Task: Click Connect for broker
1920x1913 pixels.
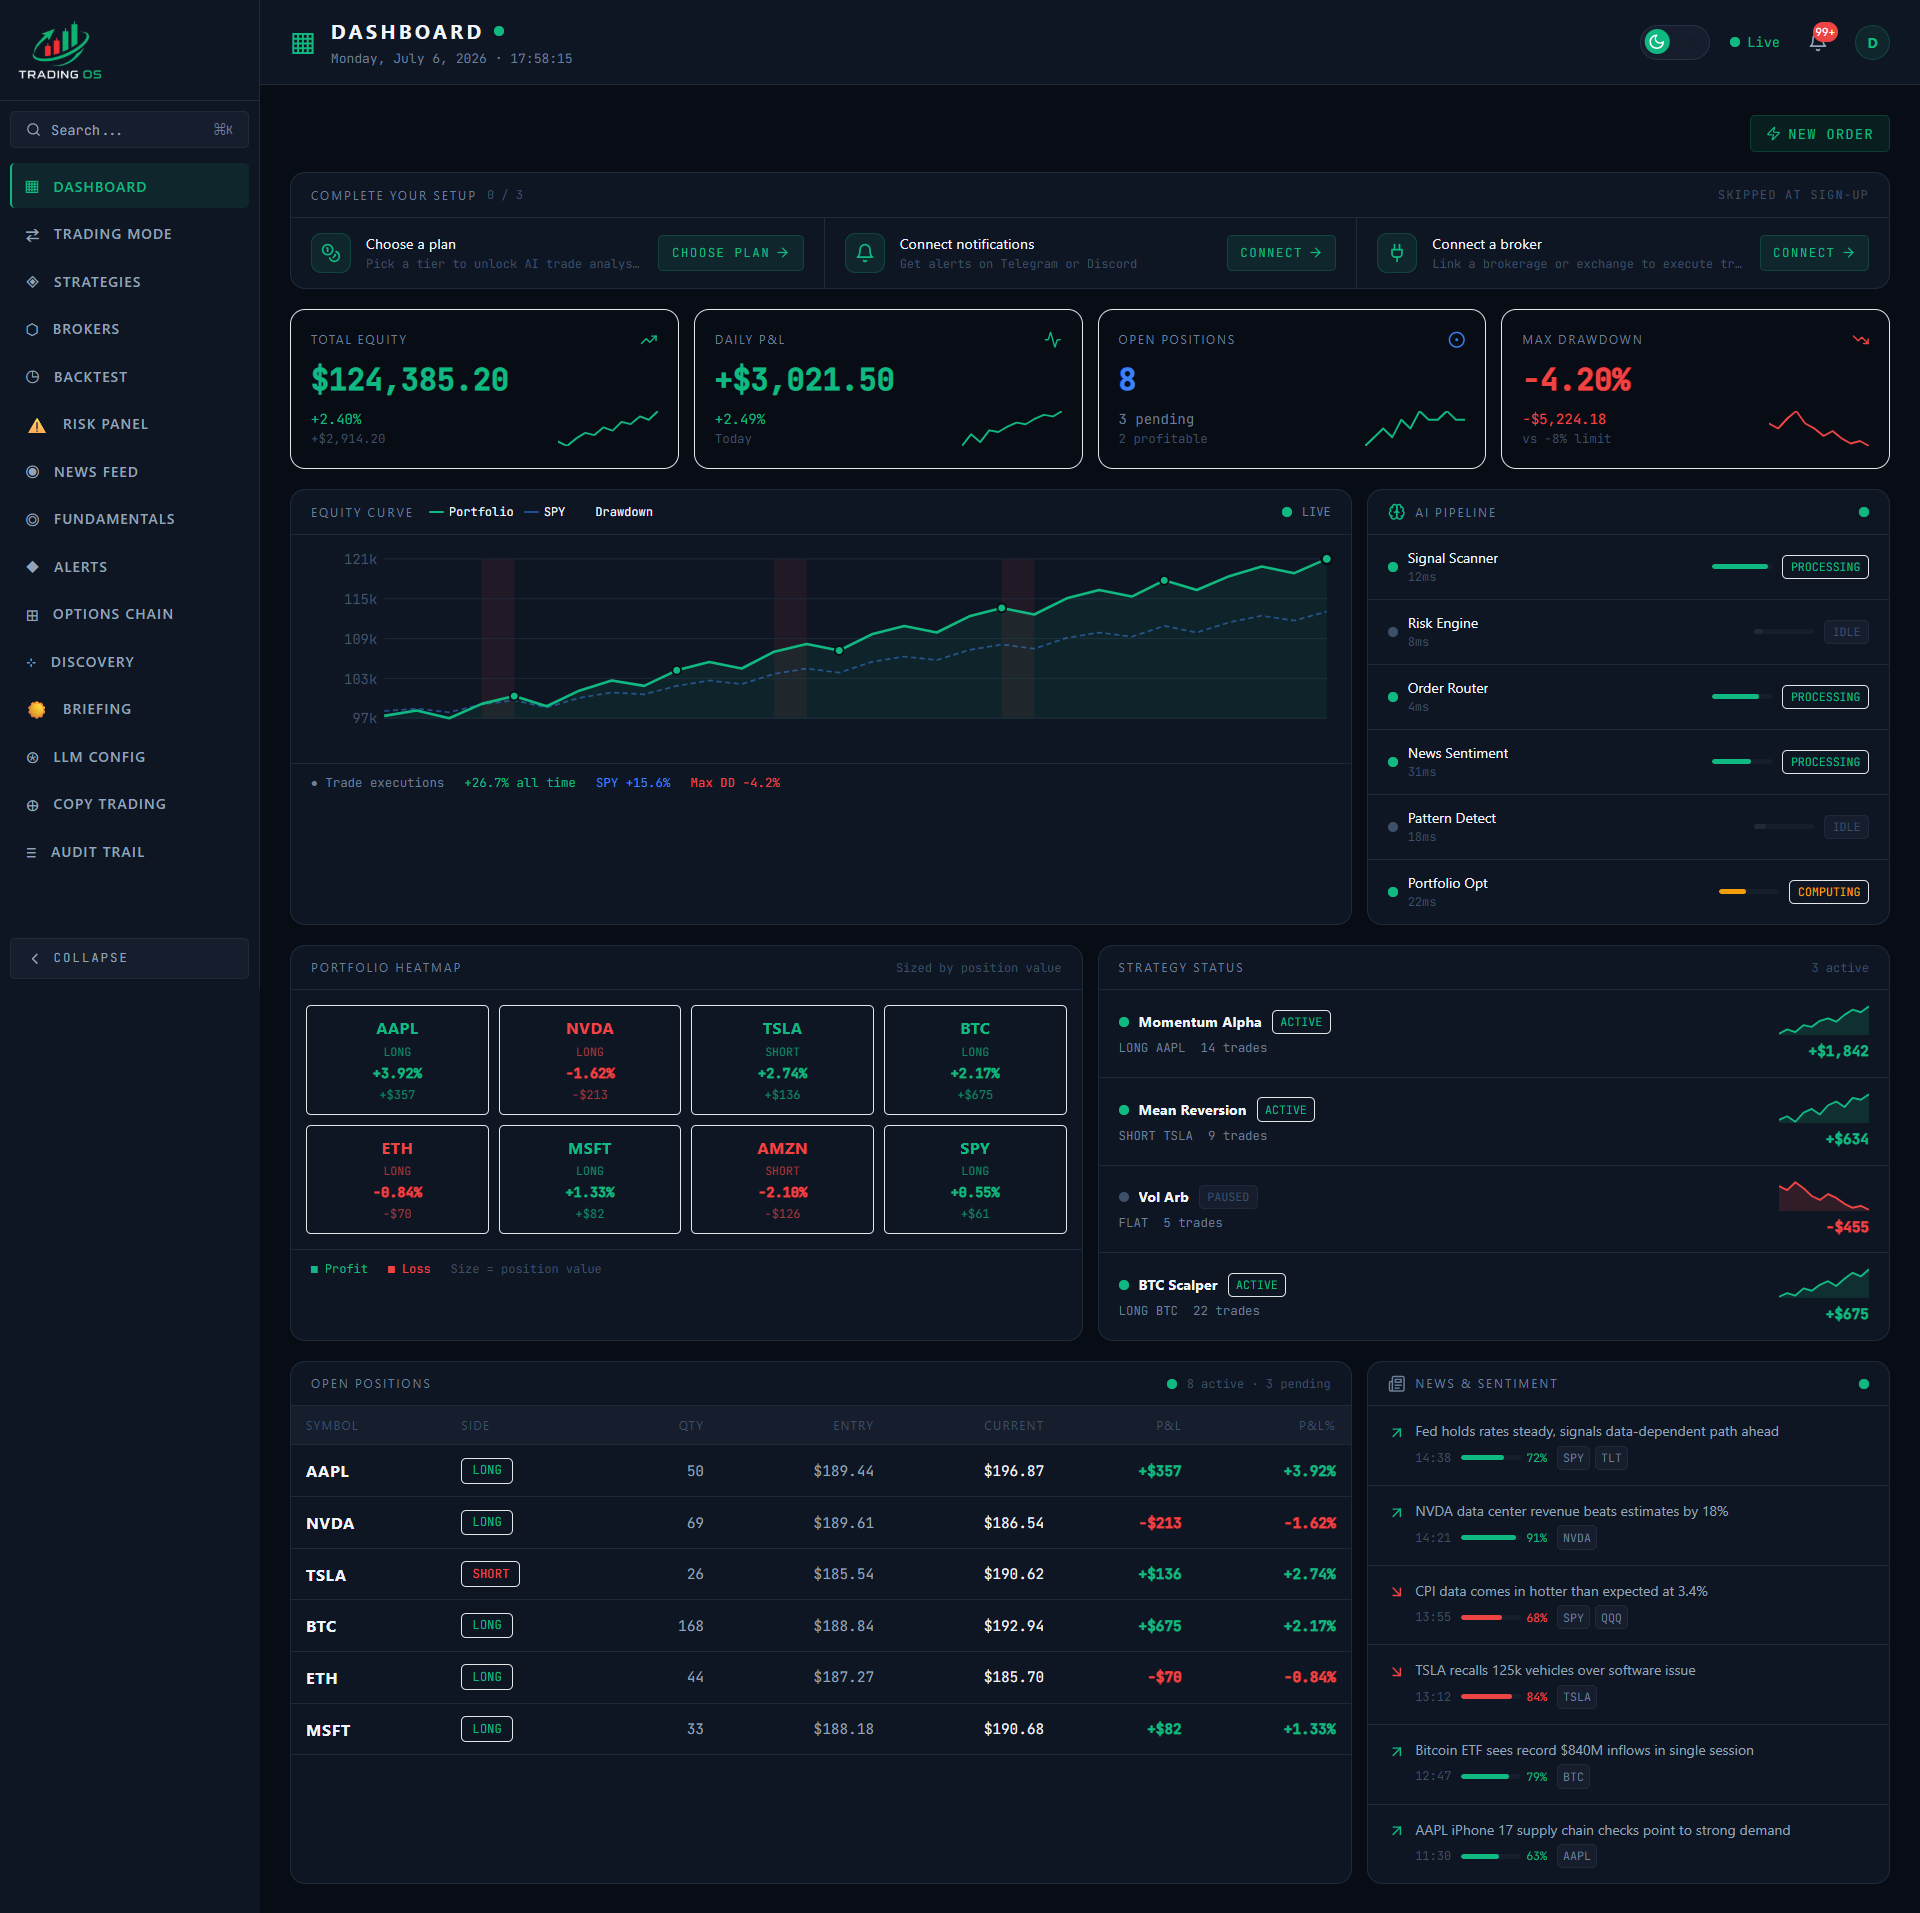Action: point(1814,253)
